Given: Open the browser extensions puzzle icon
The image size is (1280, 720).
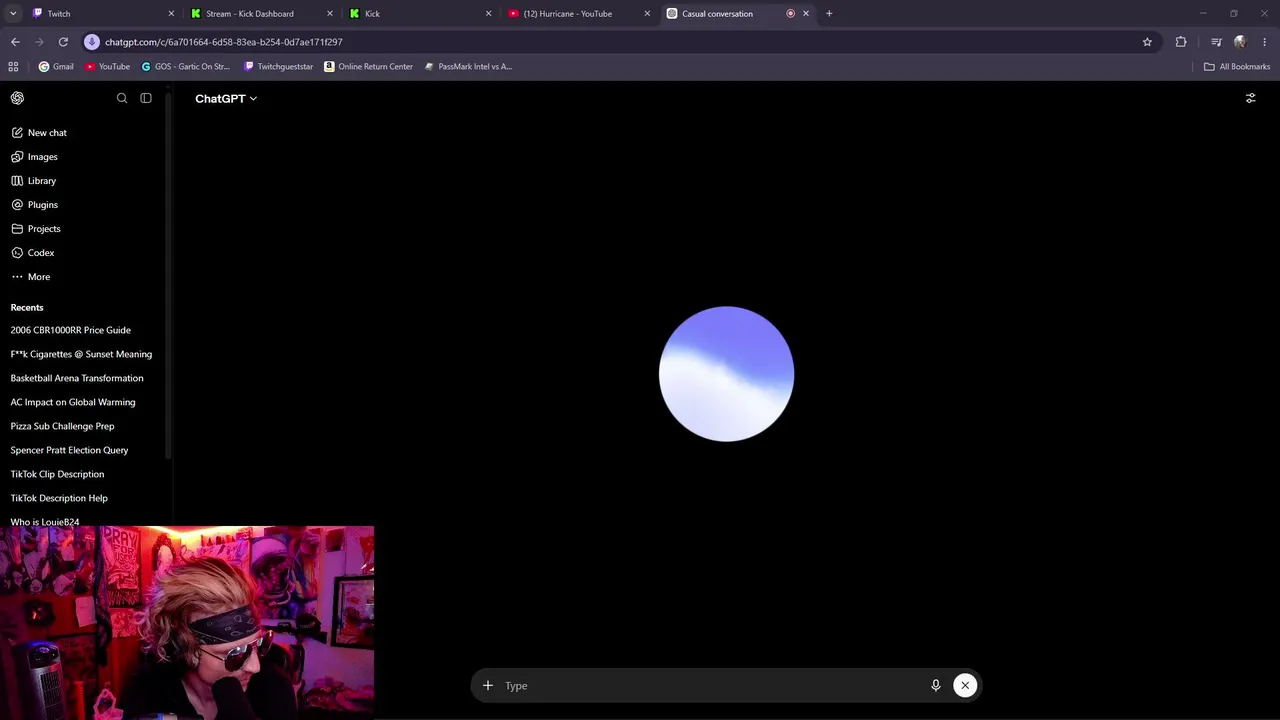Looking at the screenshot, I should [1181, 42].
